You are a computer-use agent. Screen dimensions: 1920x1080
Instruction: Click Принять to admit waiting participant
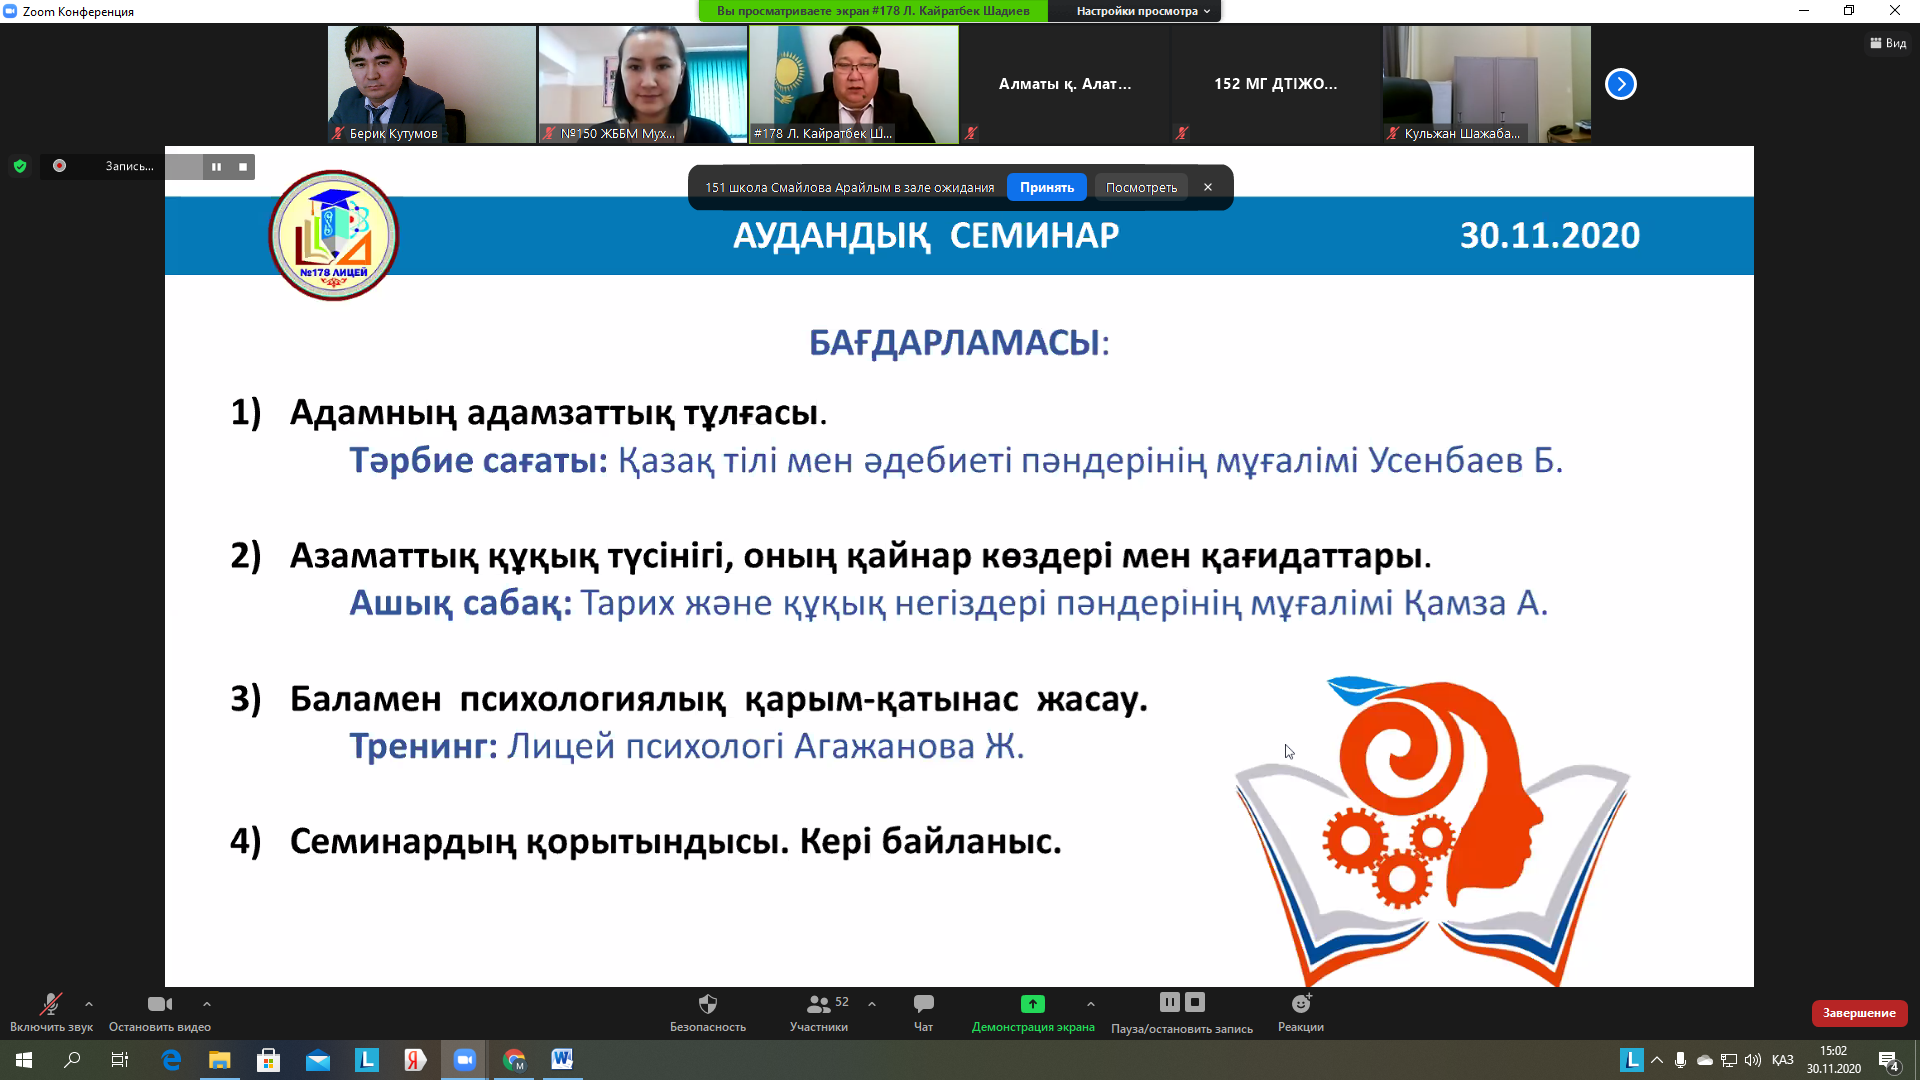click(x=1046, y=187)
